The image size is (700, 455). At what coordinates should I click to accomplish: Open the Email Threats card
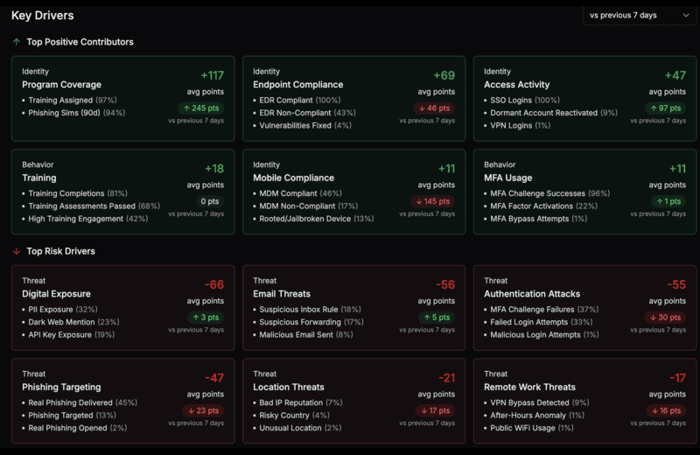click(356, 311)
